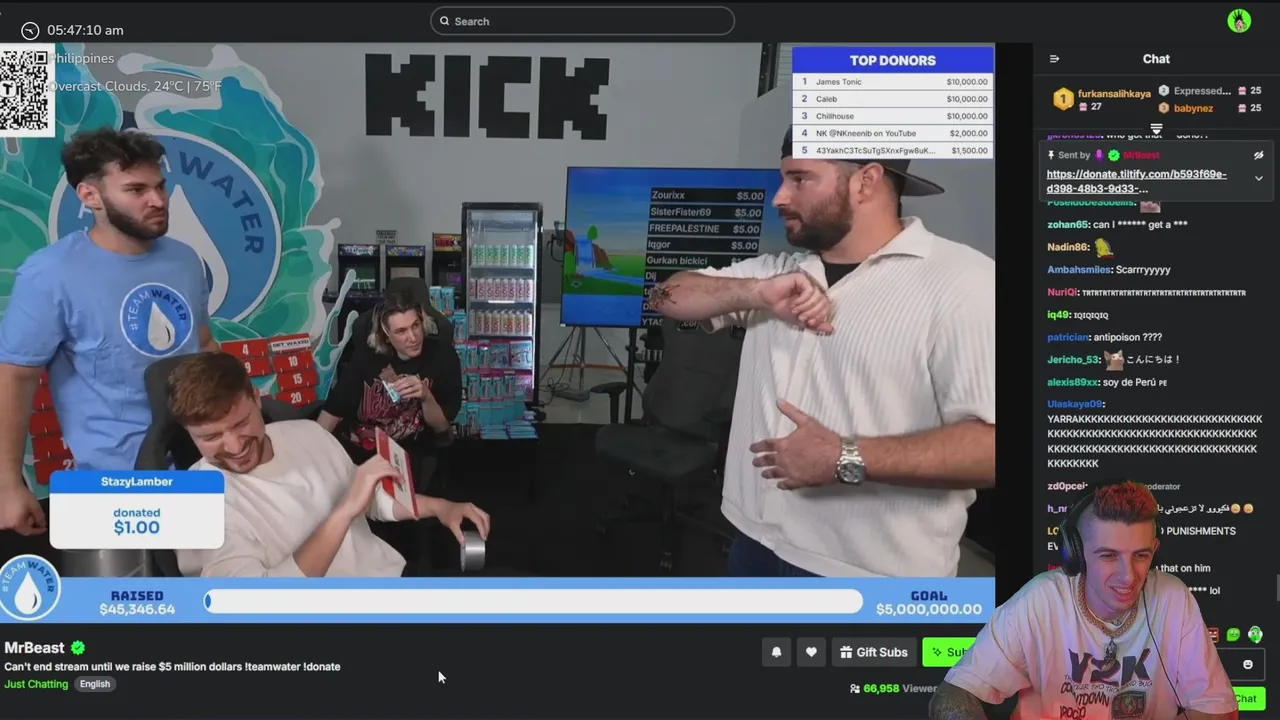The image size is (1280, 720).
Task: Click the emote in Nadin86's message
Action: (1104, 246)
